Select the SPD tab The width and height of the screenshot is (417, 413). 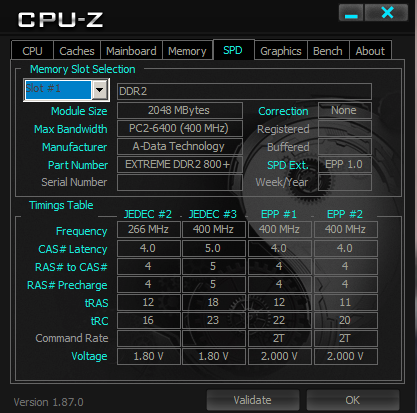[x=233, y=50]
